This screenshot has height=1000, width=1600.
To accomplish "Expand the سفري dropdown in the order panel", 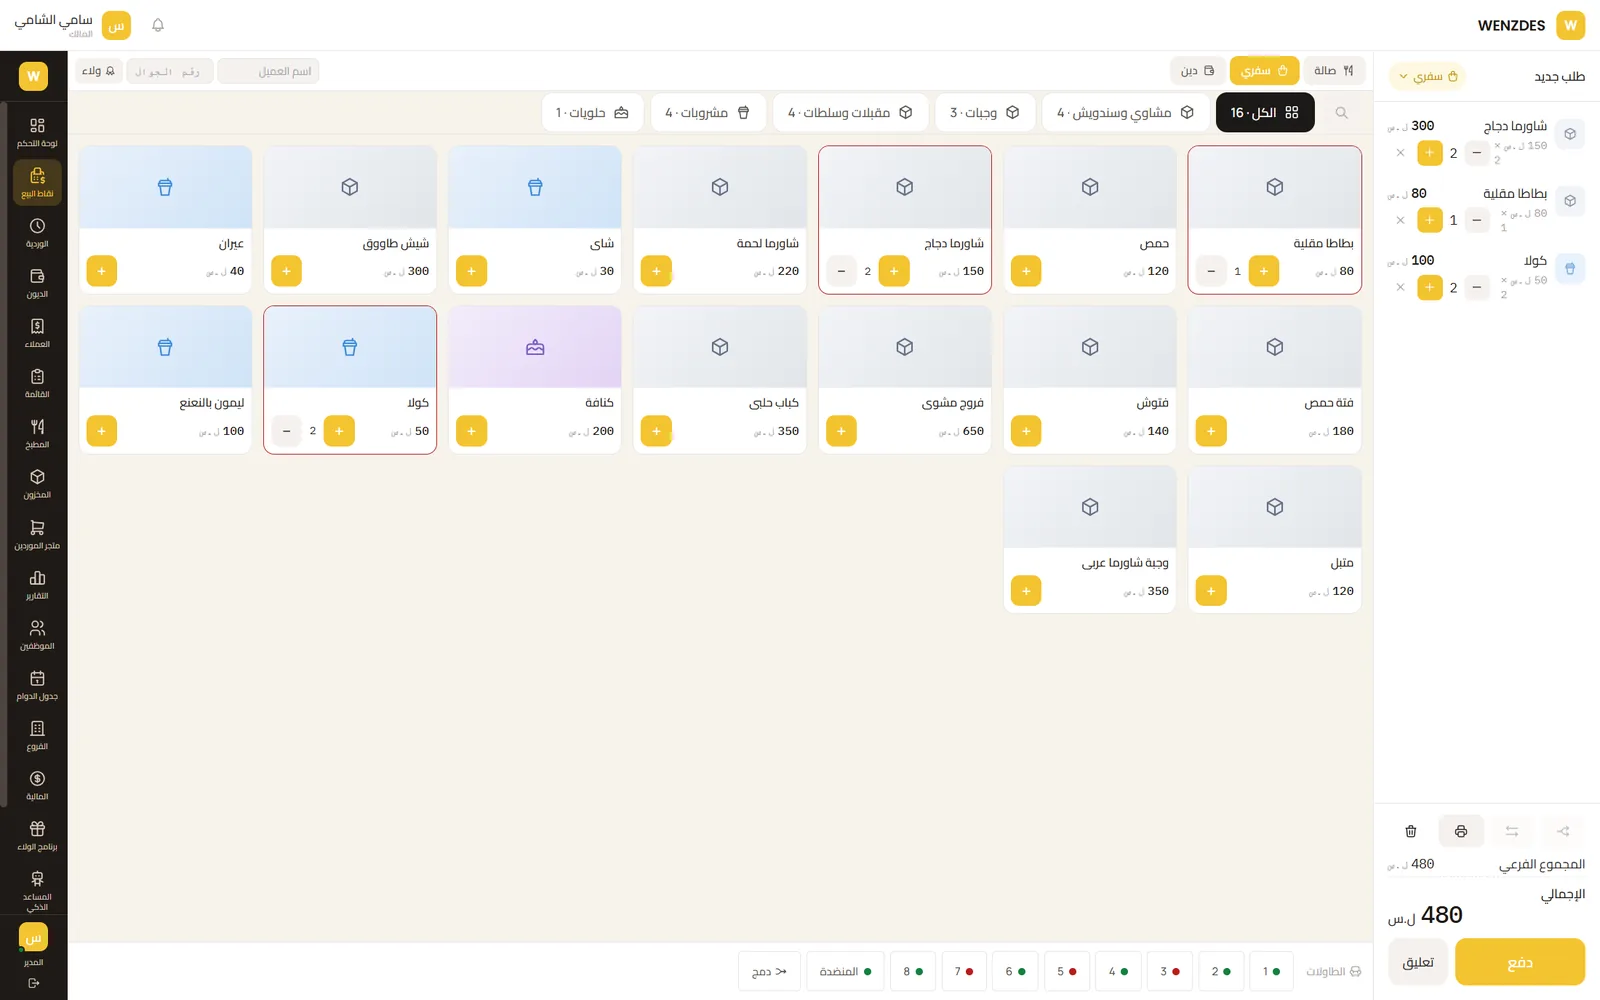I will [x=1428, y=76].
